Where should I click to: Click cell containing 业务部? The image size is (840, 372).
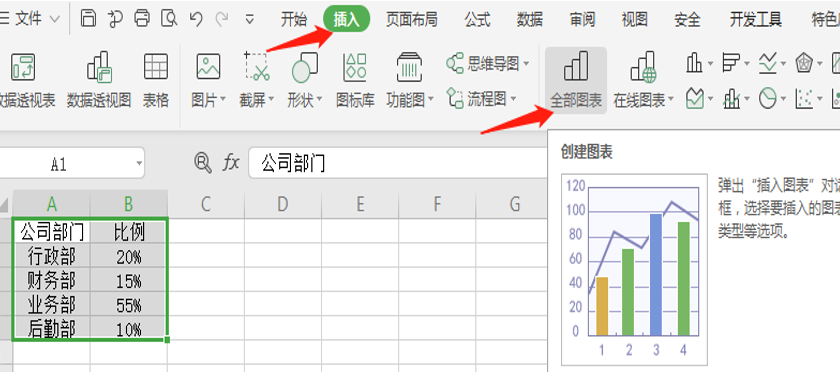51,304
